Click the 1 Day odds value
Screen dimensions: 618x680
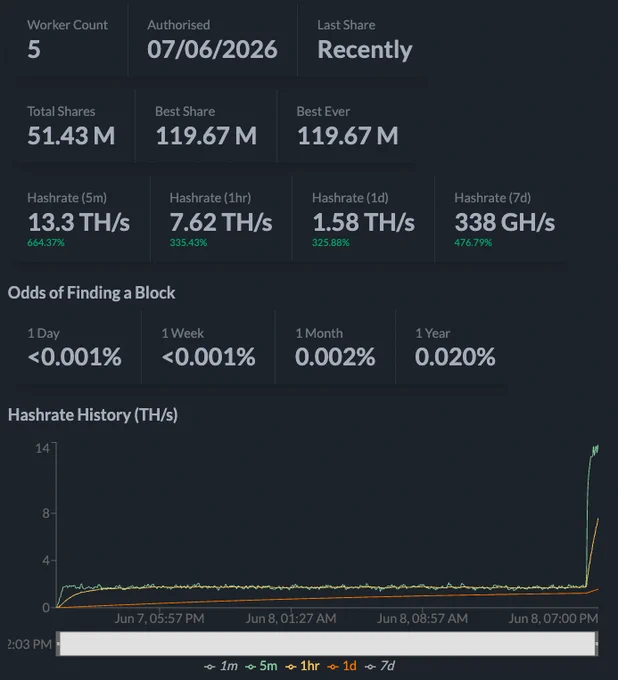75,357
